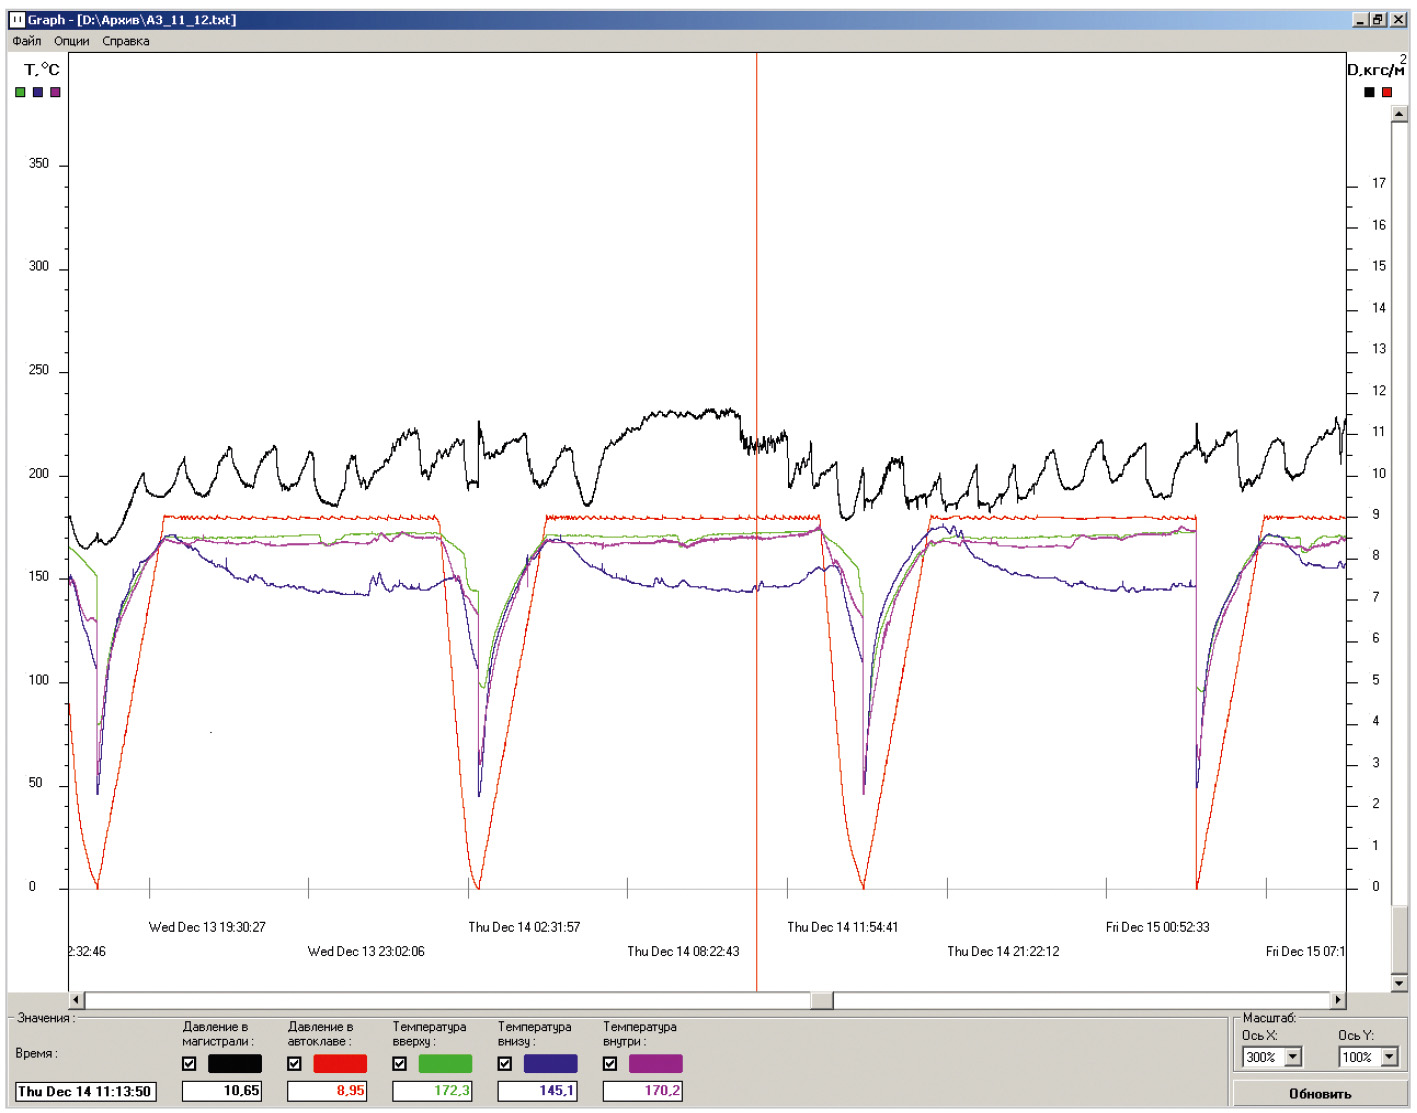Click the Wed Dec 13 23:02:06 time label
This screenshot has height=1113, width=1417.
pyautogui.click(x=366, y=951)
